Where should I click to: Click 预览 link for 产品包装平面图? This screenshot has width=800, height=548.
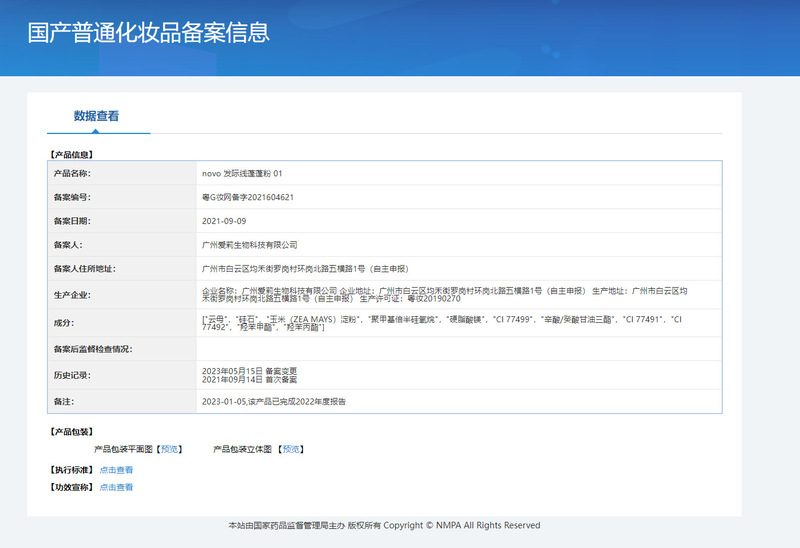[x=170, y=449]
